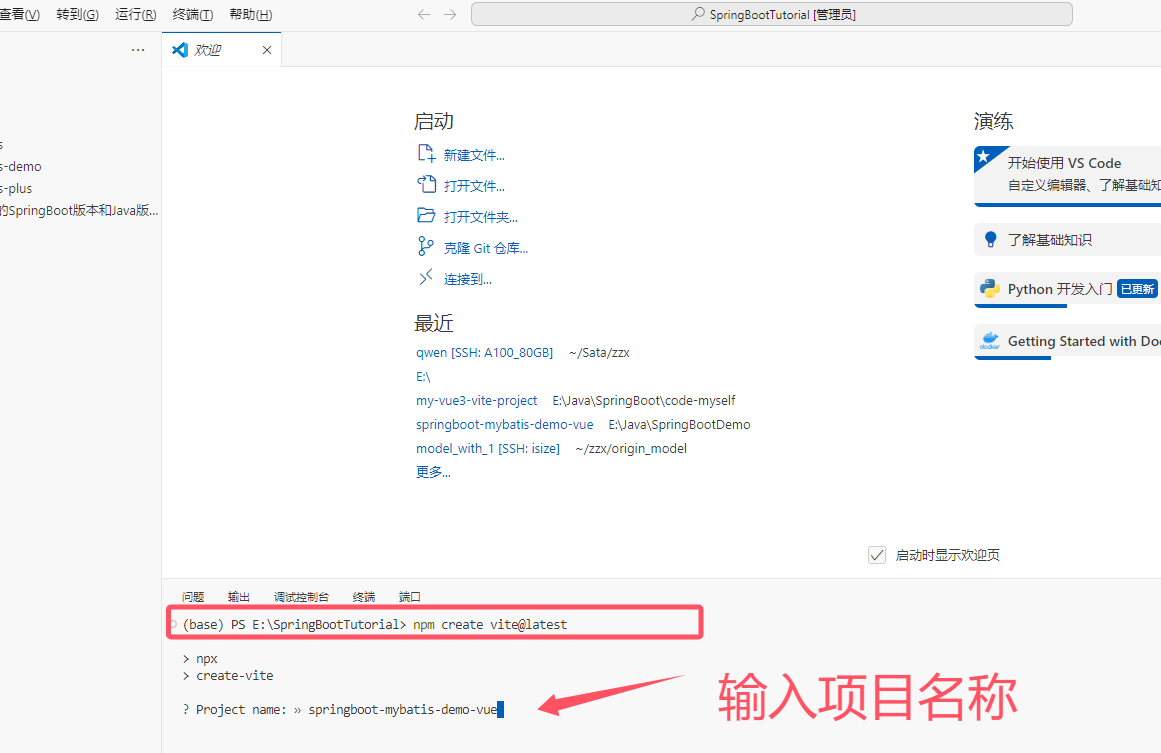Screen dimensions: 1161x753
Task: Click the npx output line in terminal
Action: 200,658
